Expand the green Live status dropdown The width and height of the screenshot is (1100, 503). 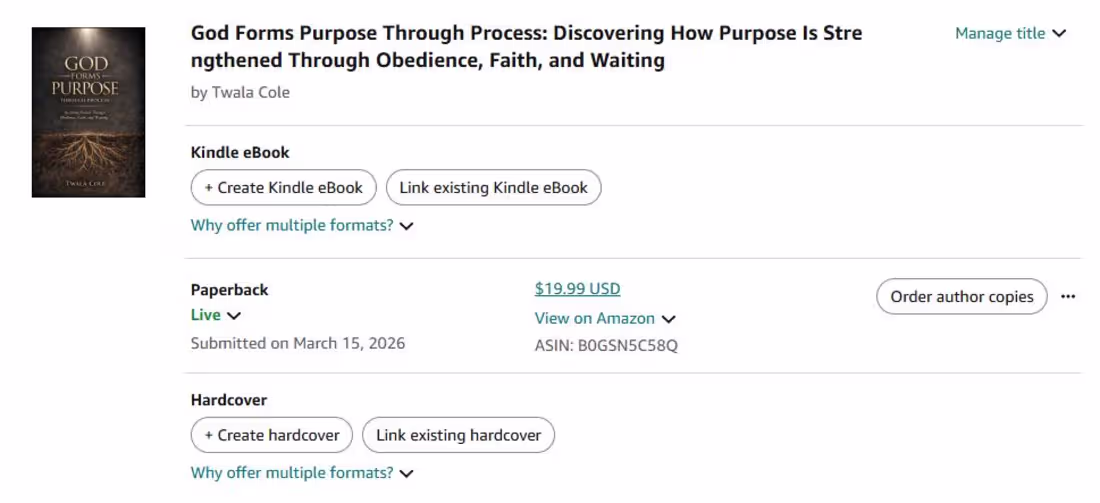pos(206,315)
